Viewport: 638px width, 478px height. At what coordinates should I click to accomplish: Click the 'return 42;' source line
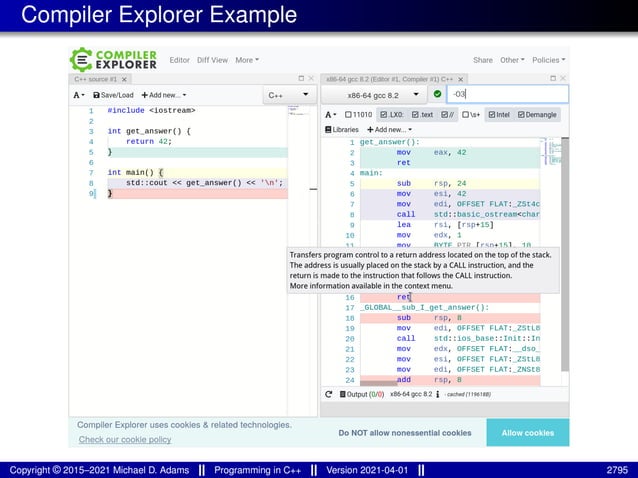149,142
